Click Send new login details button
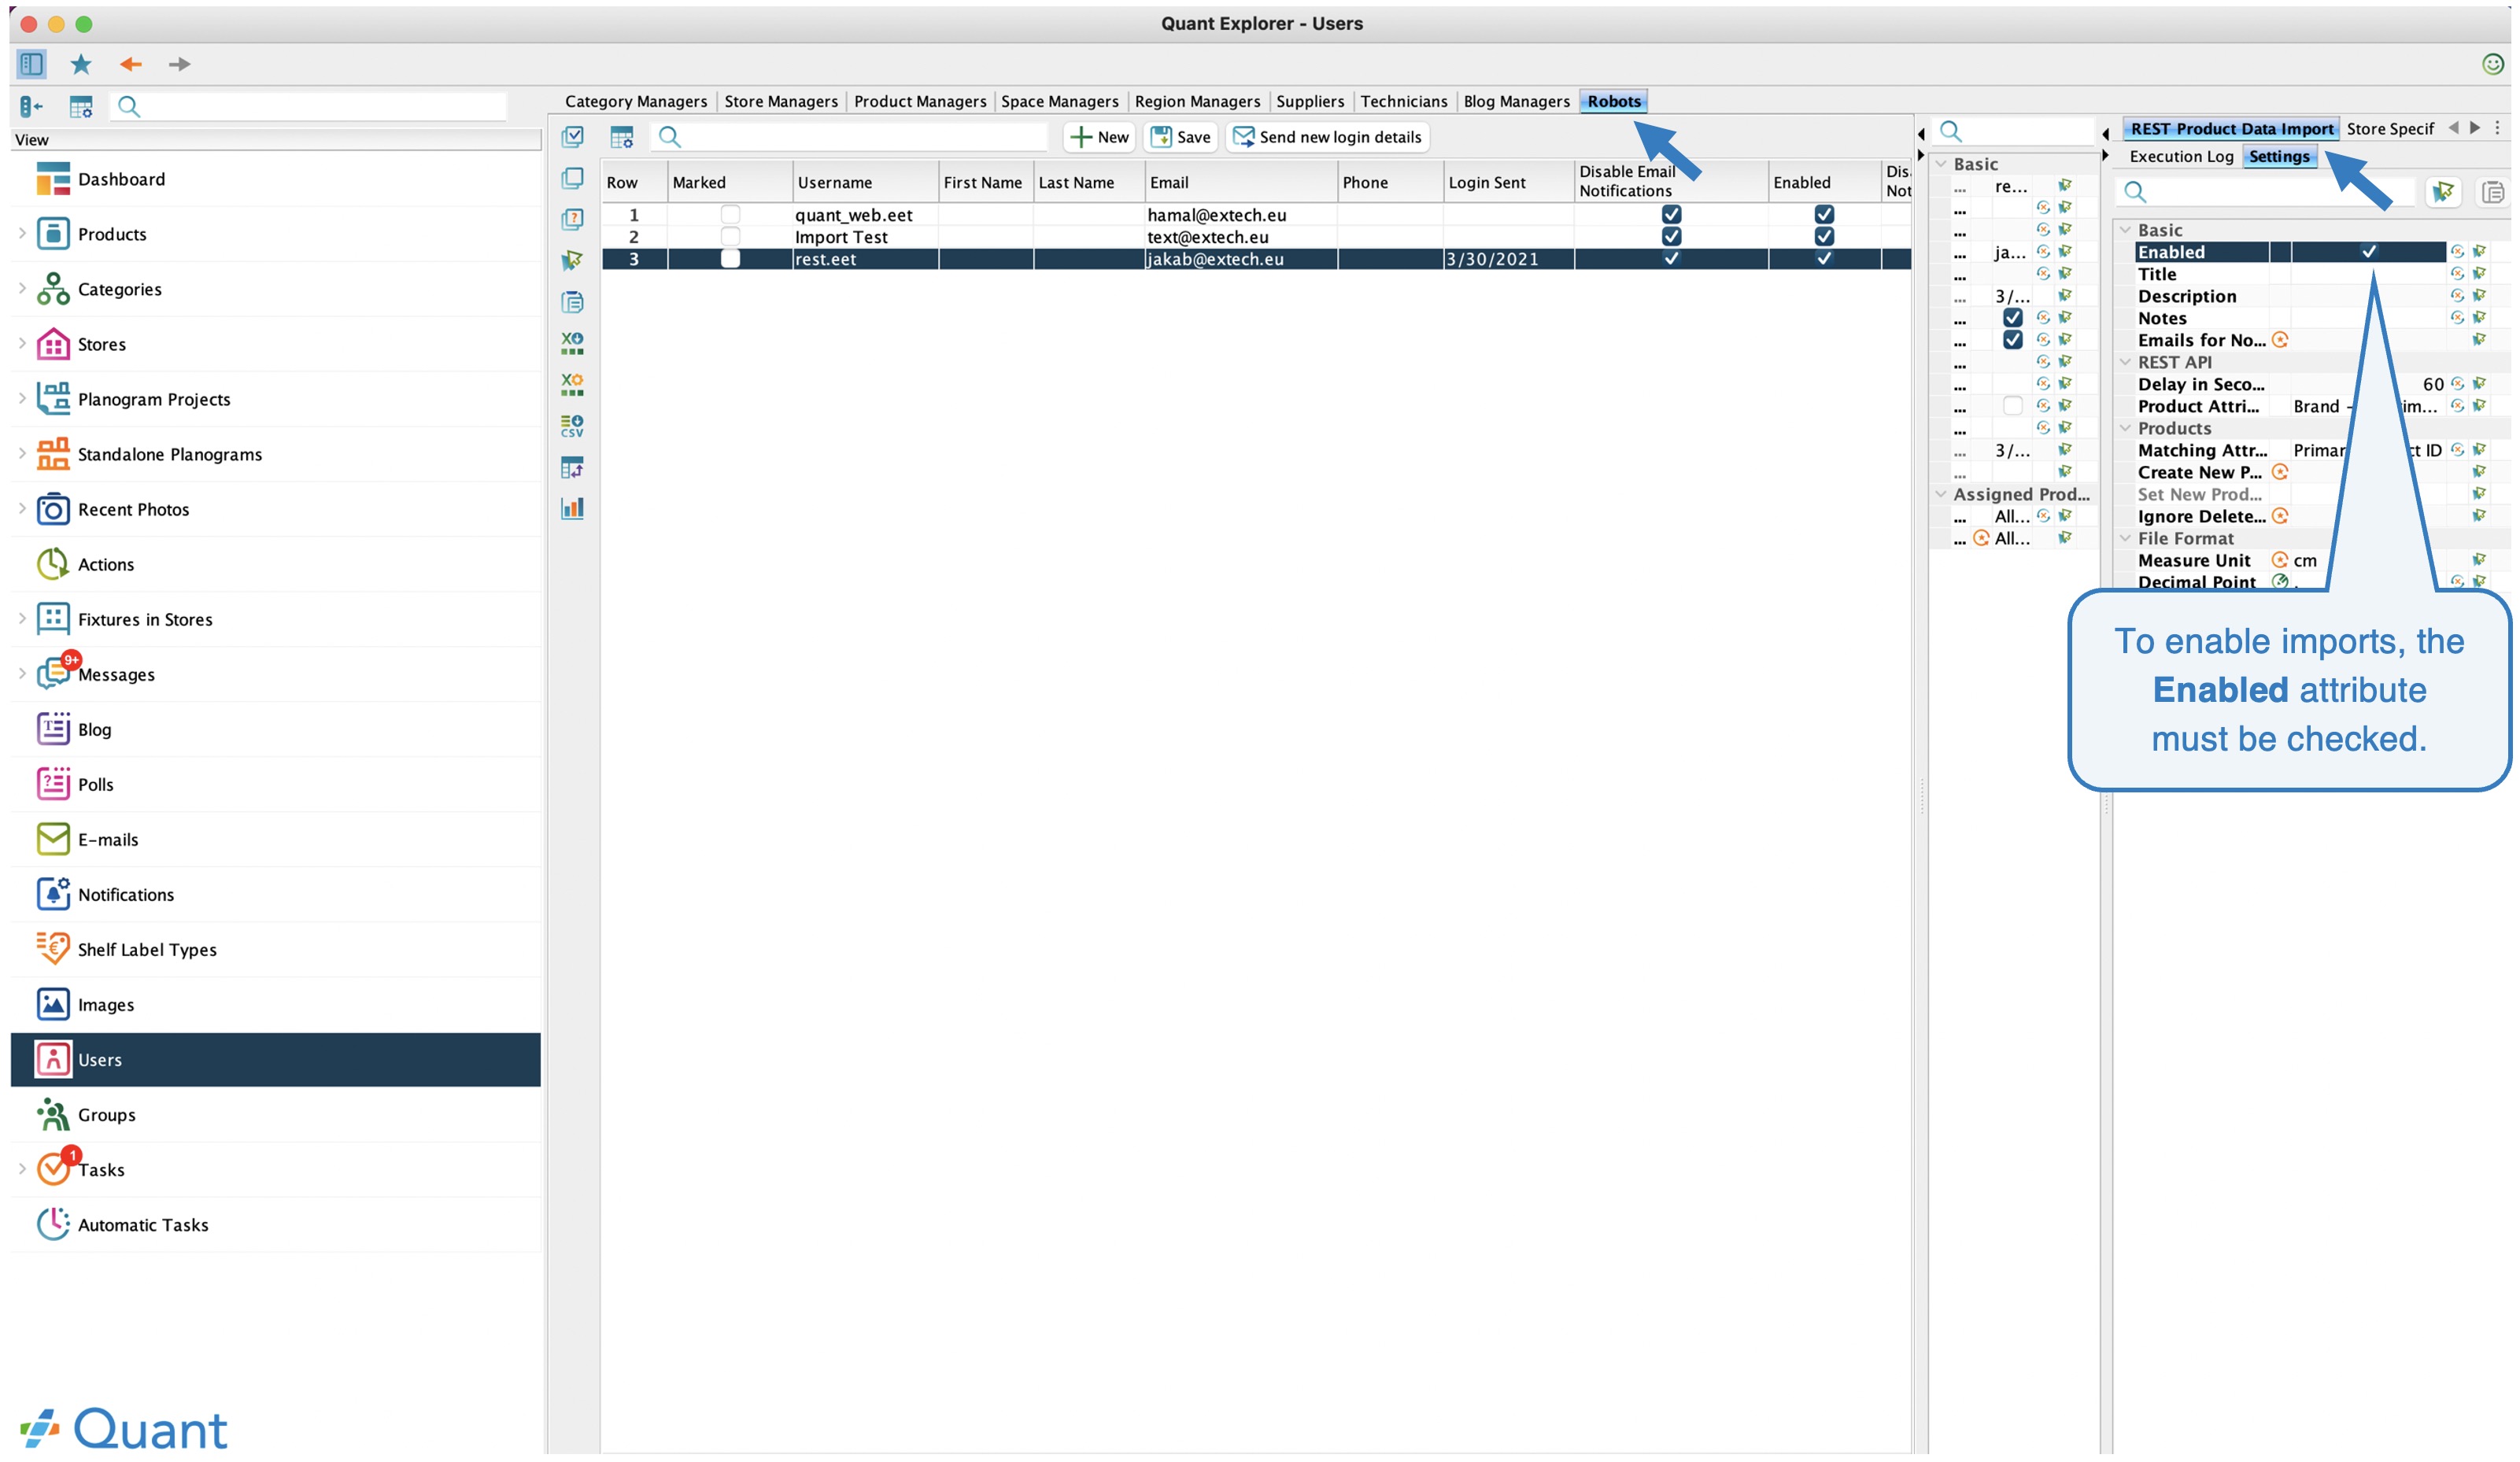2520x1462 pixels. (x=1327, y=137)
